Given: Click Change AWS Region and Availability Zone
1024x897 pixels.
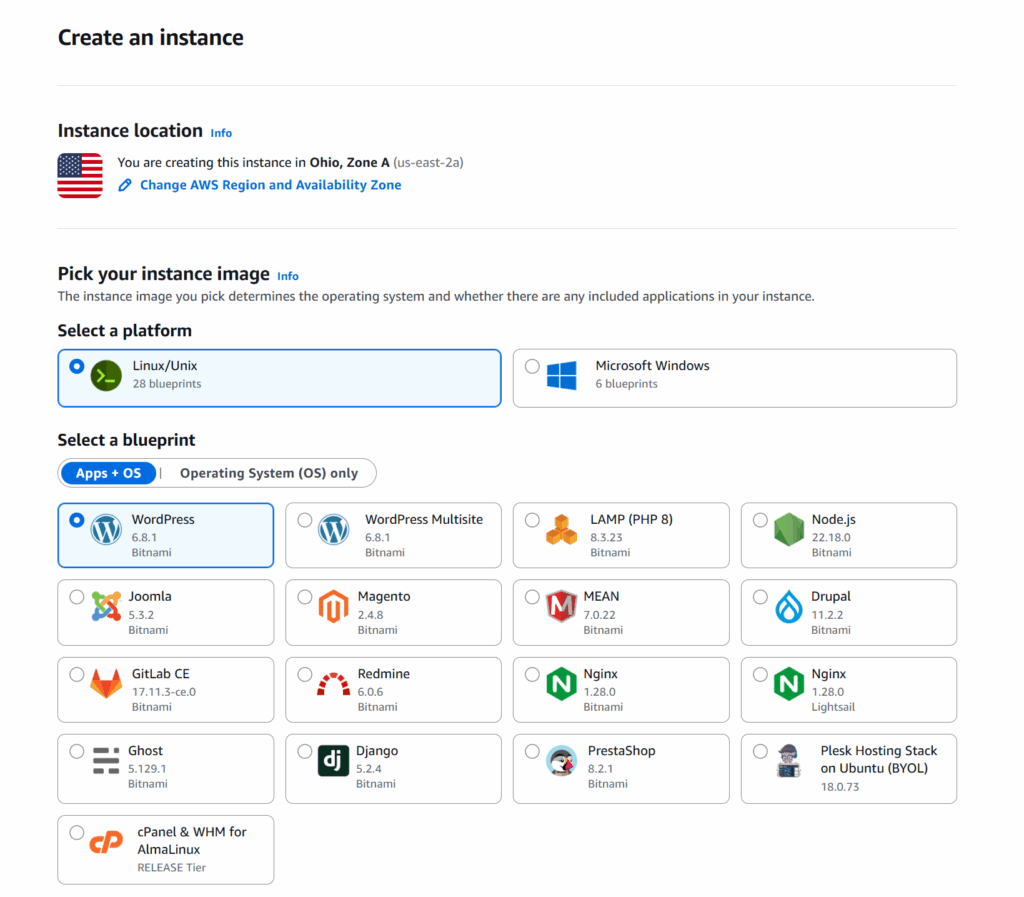Looking at the screenshot, I should click(270, 185).
